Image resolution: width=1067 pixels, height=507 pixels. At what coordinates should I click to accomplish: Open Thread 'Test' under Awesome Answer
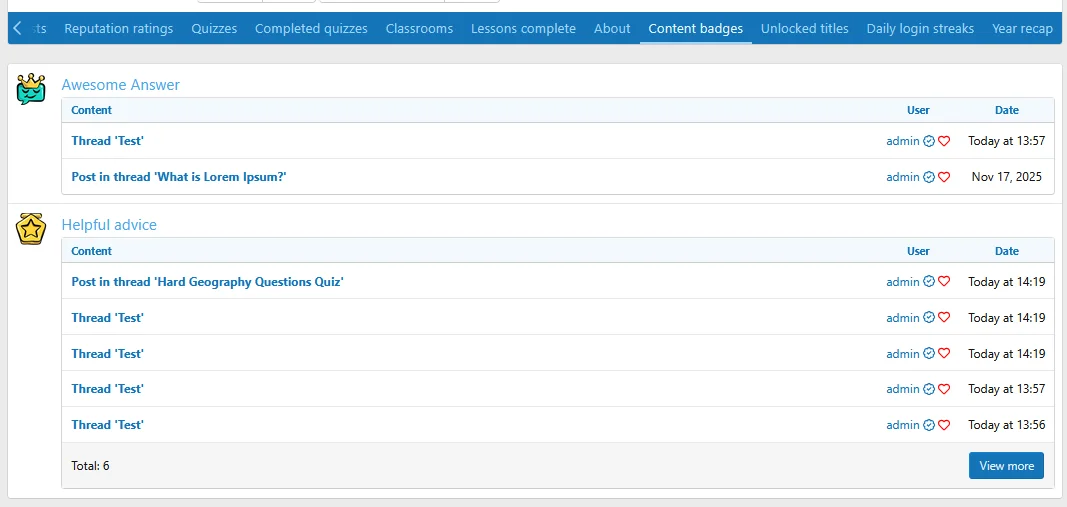click(x=108, y=141)
